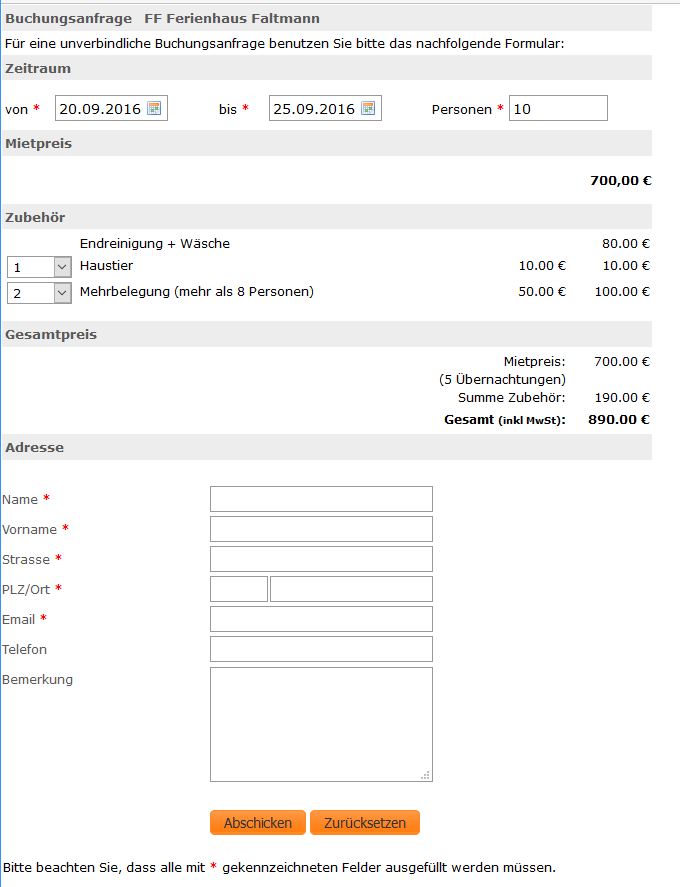Image resolution: width=680 pixels, height=887 pixels.
Task: Click the PLZ postal code field
Action: [239, 589]
